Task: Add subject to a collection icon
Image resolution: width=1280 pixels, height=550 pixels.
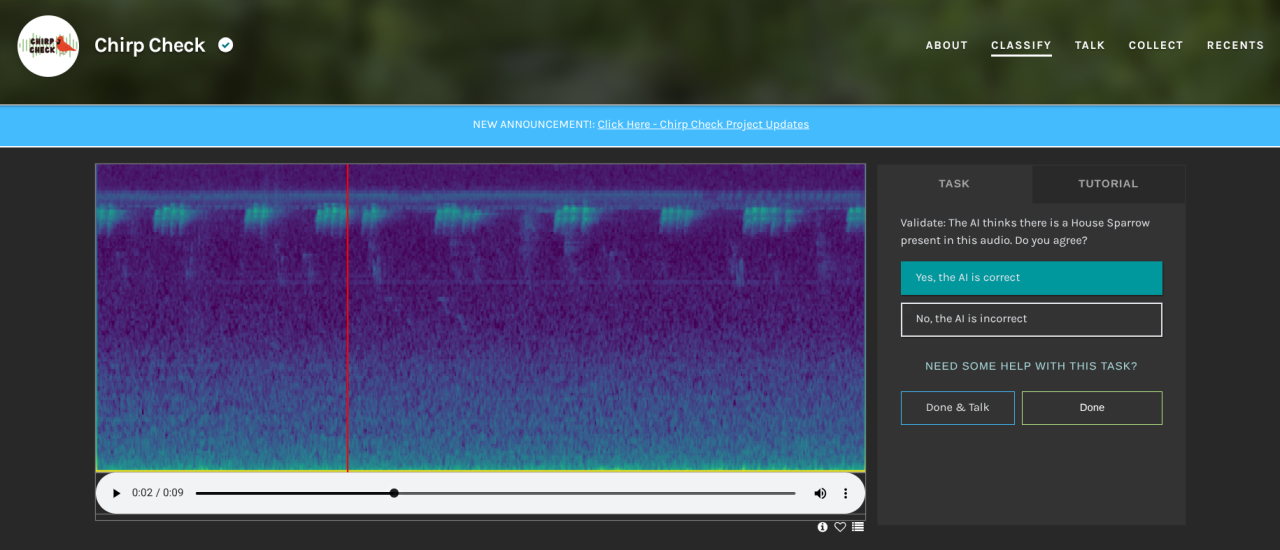Action: [858, 527]
